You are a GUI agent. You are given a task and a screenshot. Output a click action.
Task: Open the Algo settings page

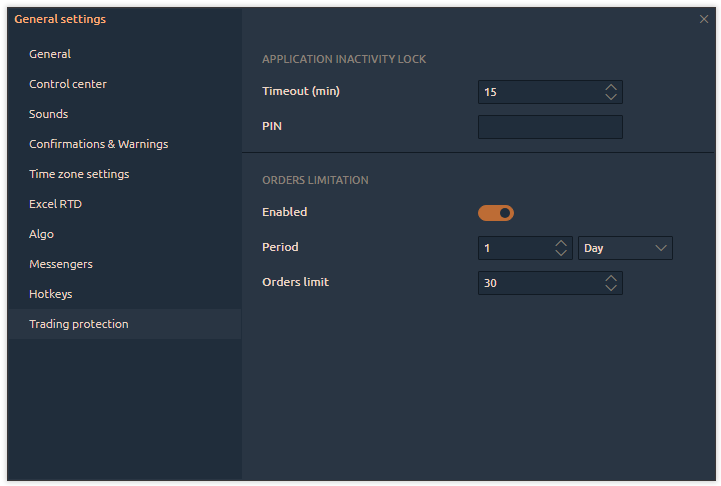point(42,234)
